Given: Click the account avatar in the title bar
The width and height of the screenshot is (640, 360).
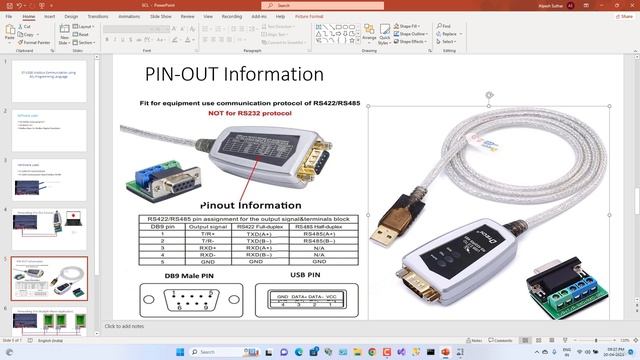Looking at the screenshot, I should tap(570, 6).
